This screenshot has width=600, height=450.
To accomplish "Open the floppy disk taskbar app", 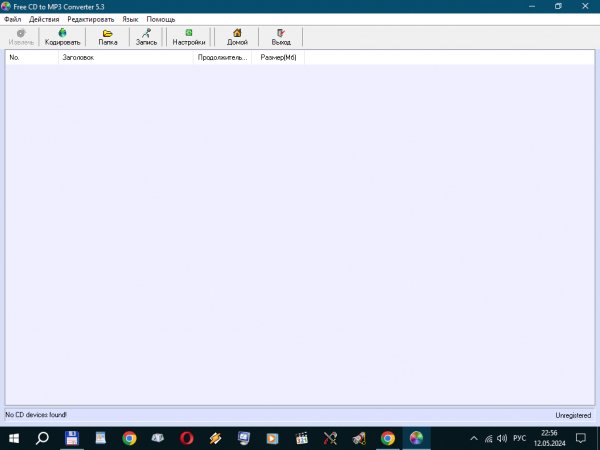I will [72, 438].
